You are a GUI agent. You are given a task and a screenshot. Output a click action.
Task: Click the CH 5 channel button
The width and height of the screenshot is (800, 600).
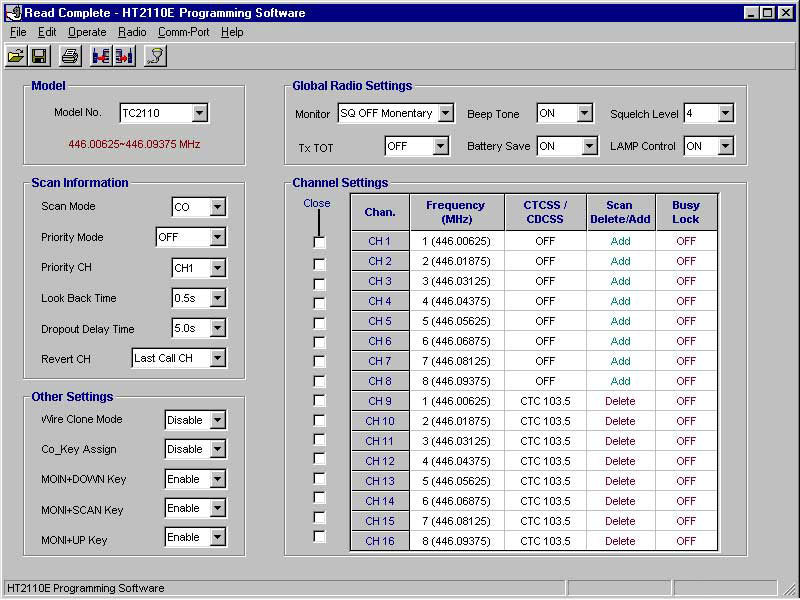pos(379,321)
